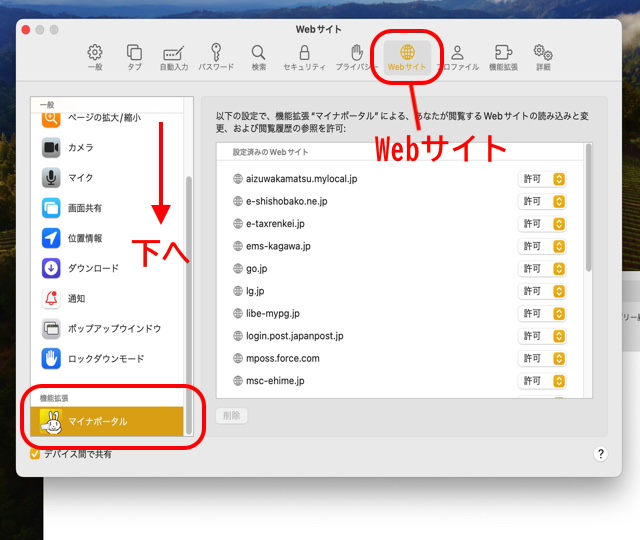Open the 機能拡張 (Extensions) toolbar pane

(x=503, y=57)
